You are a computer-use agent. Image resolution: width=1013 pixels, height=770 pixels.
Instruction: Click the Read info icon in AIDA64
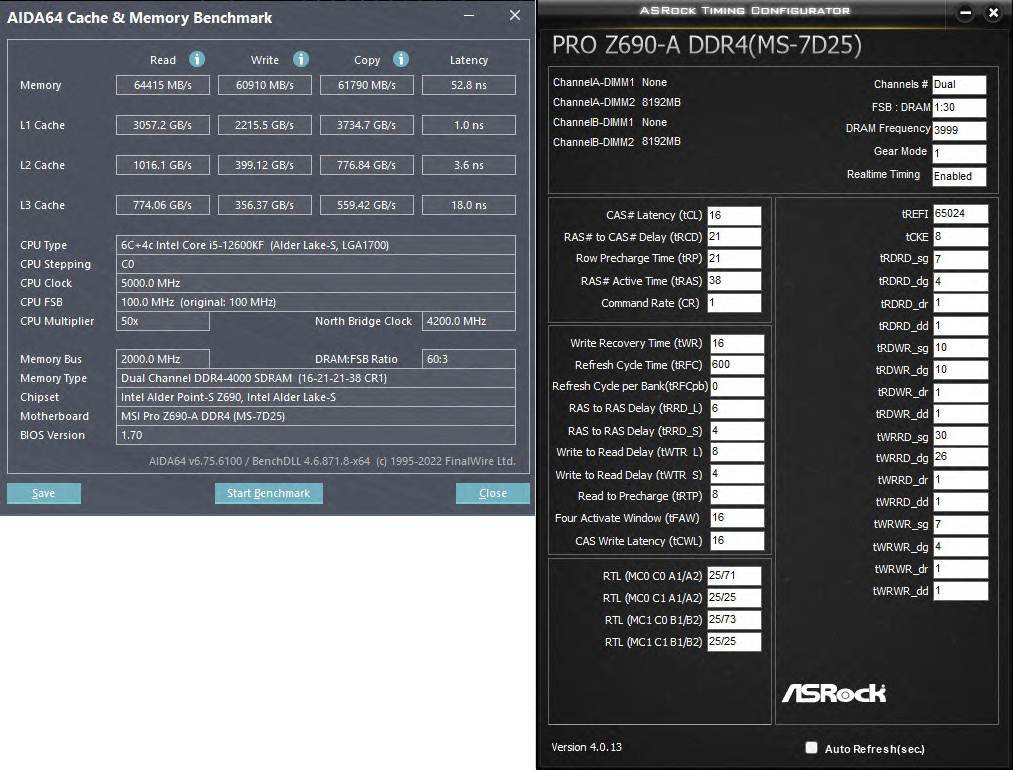point(197,59)
